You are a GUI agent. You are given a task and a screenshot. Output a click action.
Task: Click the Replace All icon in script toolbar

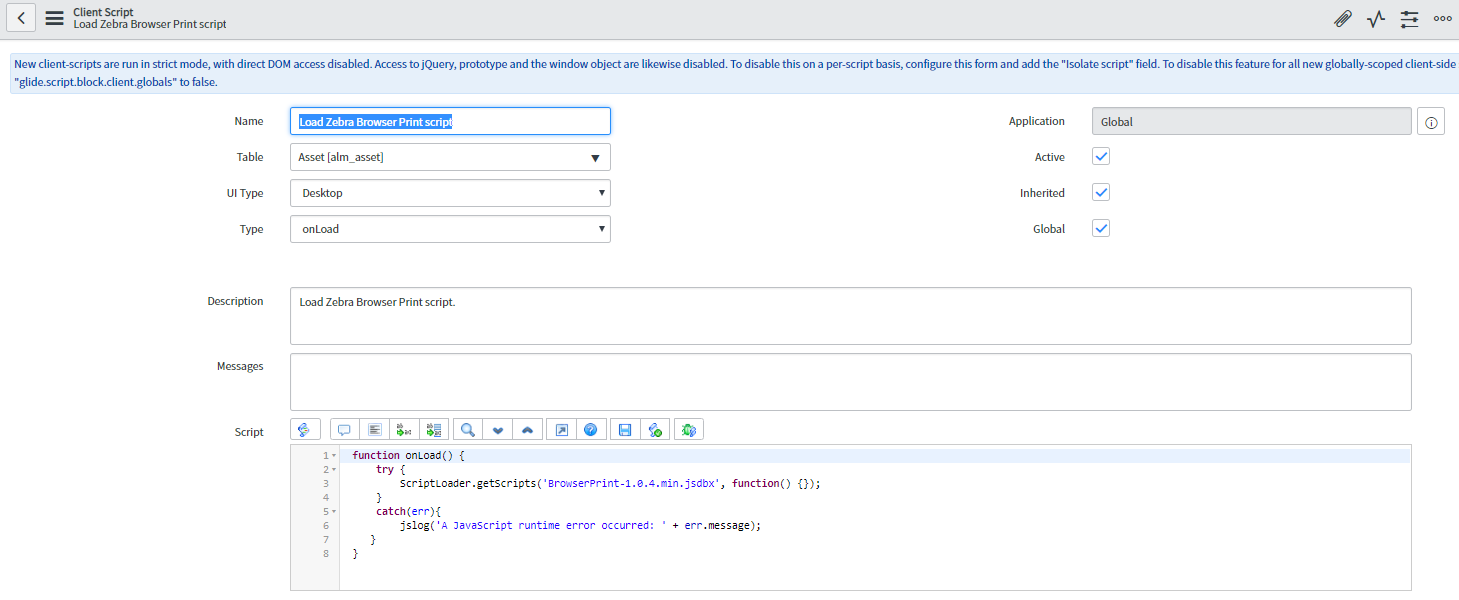[x=434, y=429]
